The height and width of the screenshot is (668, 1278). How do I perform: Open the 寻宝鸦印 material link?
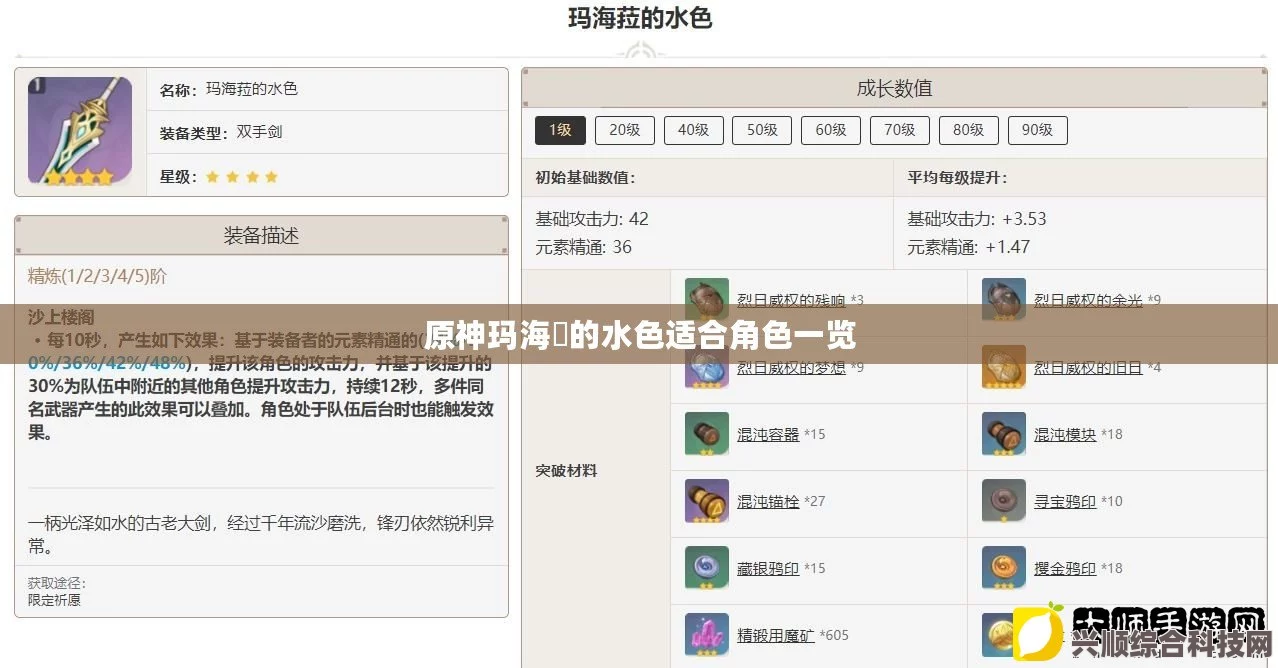coord(1065,501)
